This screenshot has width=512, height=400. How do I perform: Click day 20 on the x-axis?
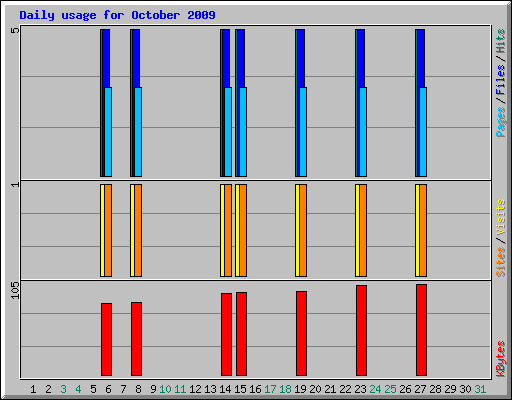(x=315, y=389)
